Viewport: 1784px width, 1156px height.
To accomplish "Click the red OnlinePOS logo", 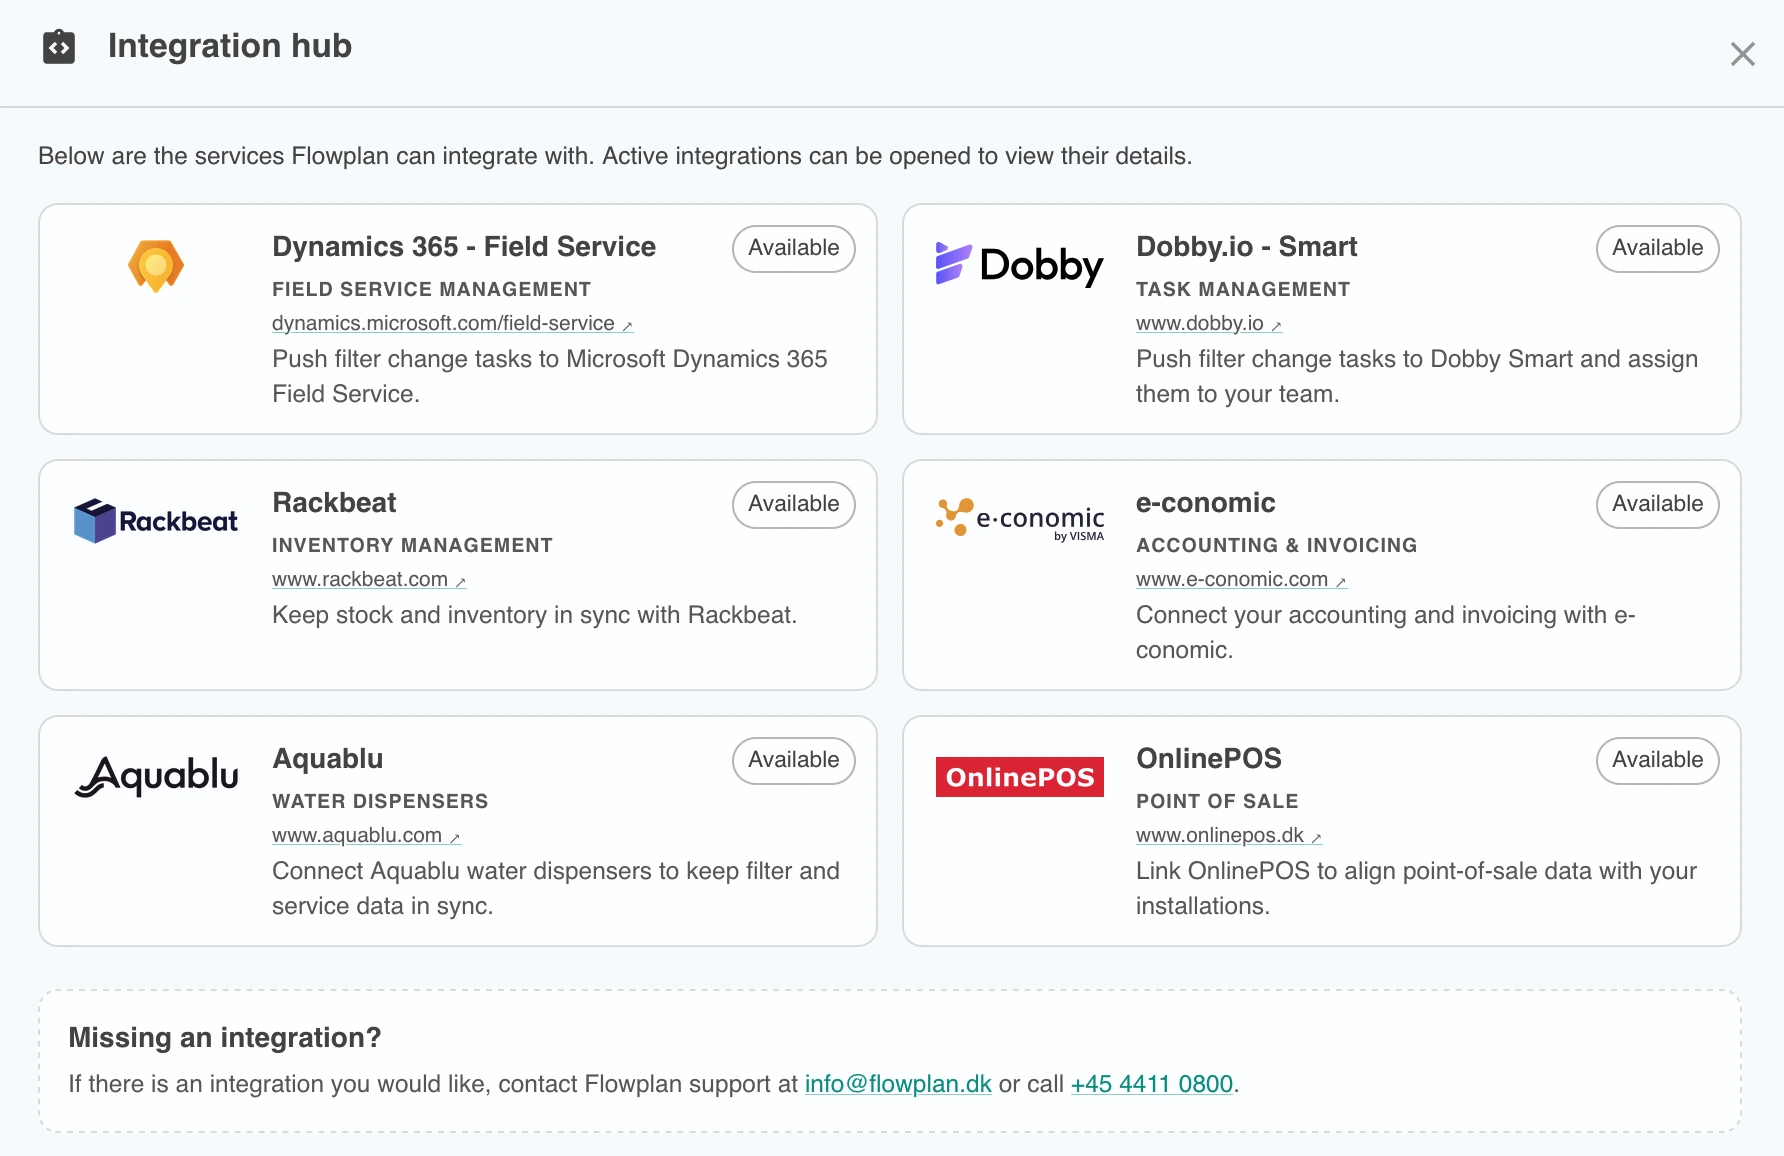I will click(1020, 777).
